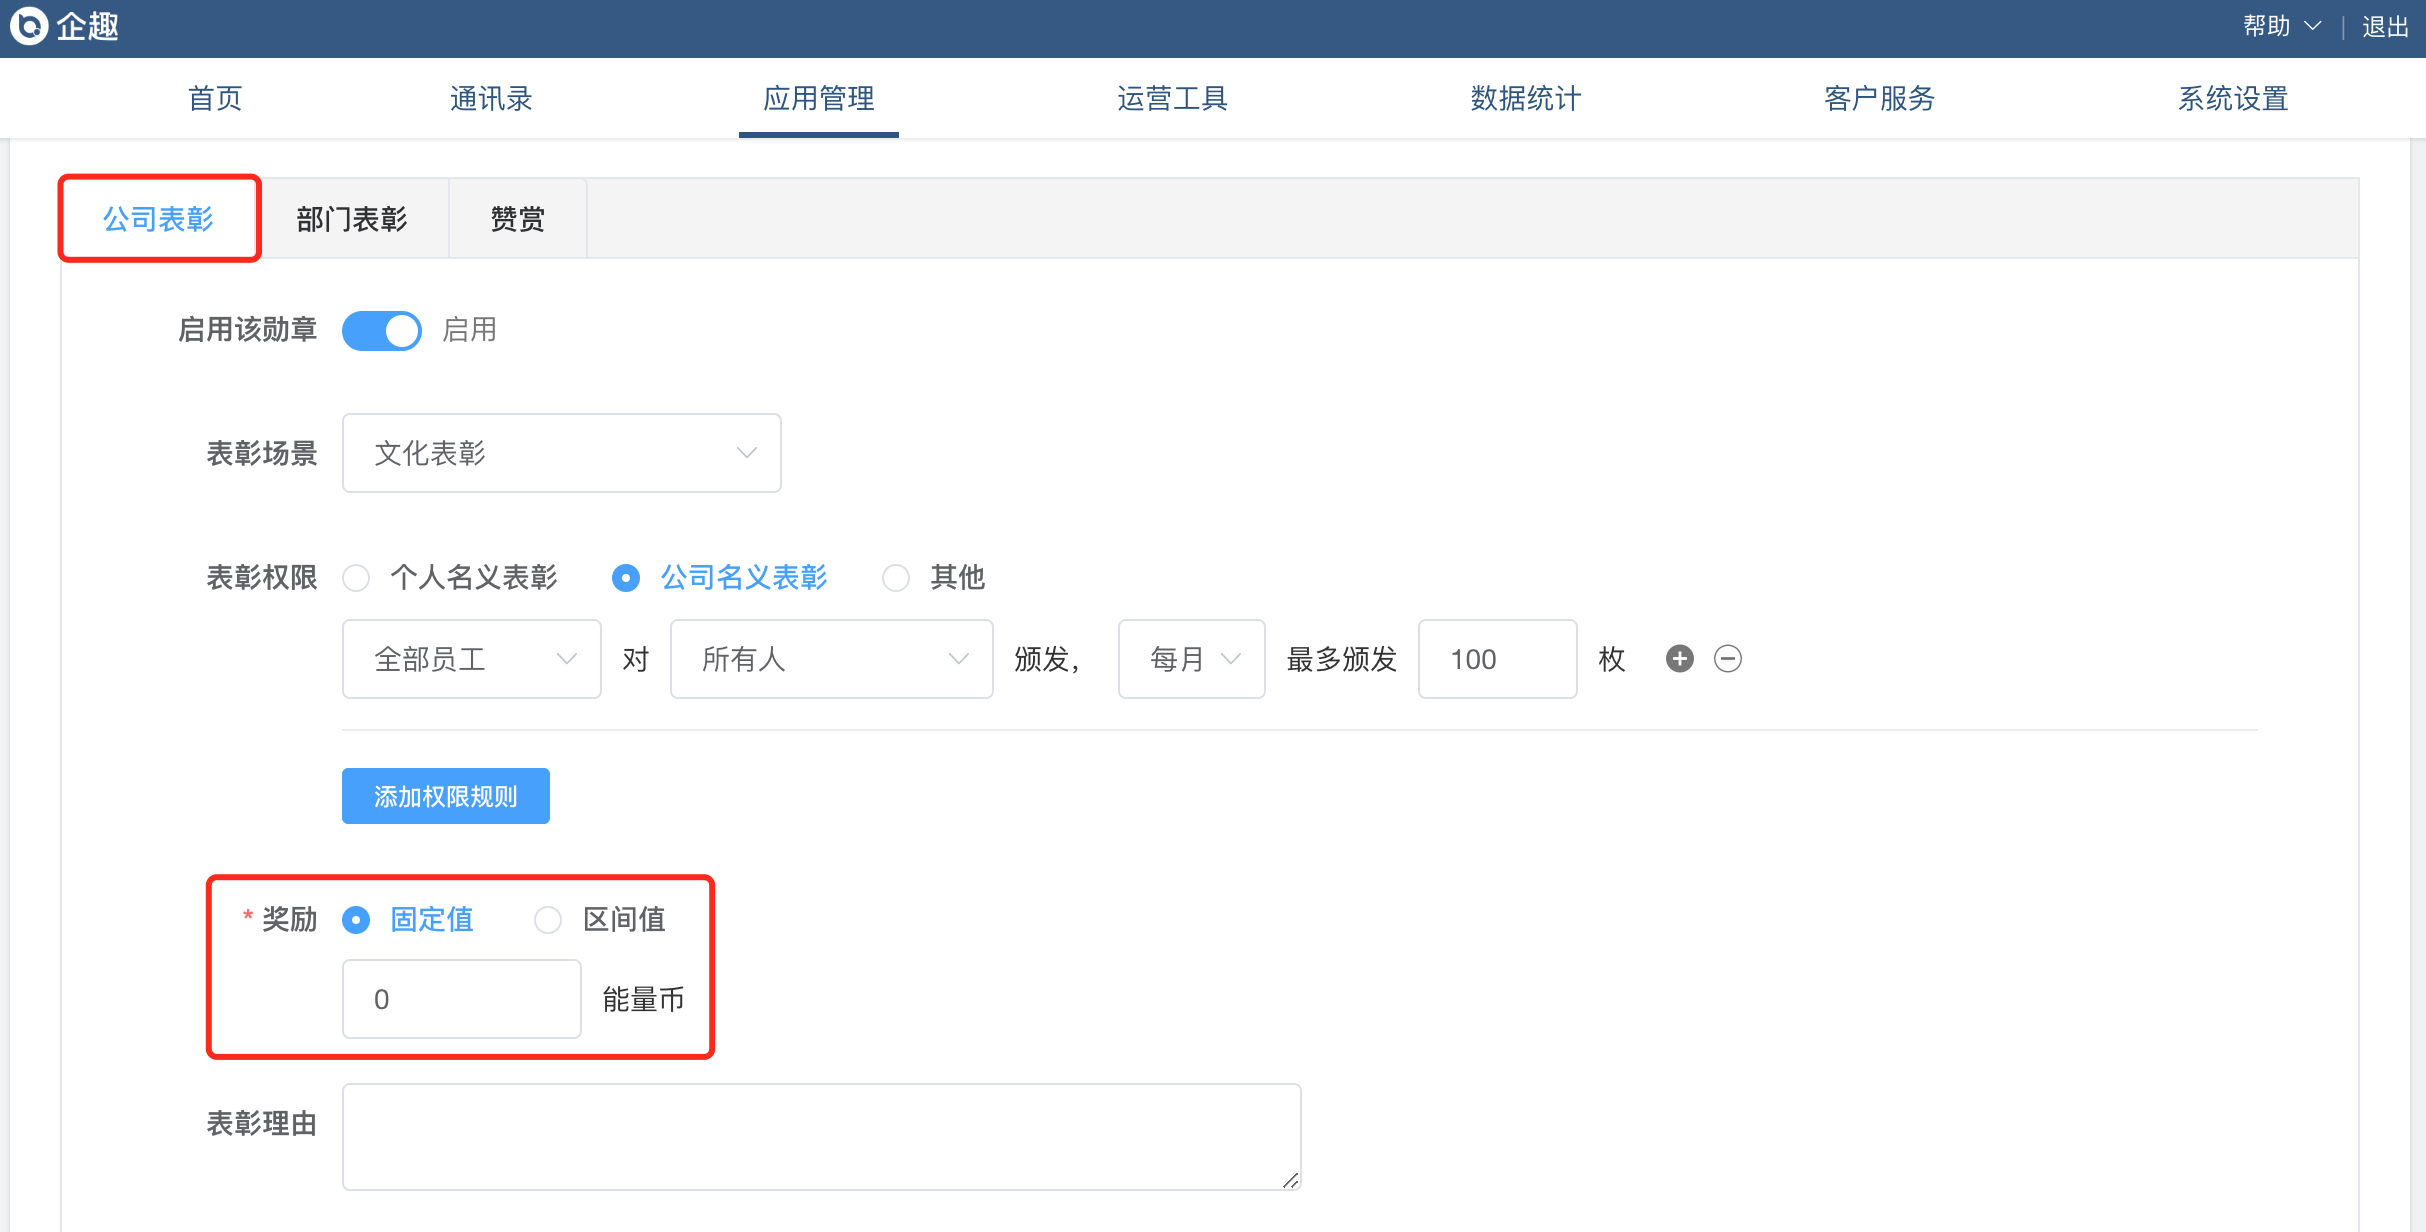Viewport: 2426px width, 1232px height.
Task: Switch to the 部门表彰 tab
Action: coord(352,219)
